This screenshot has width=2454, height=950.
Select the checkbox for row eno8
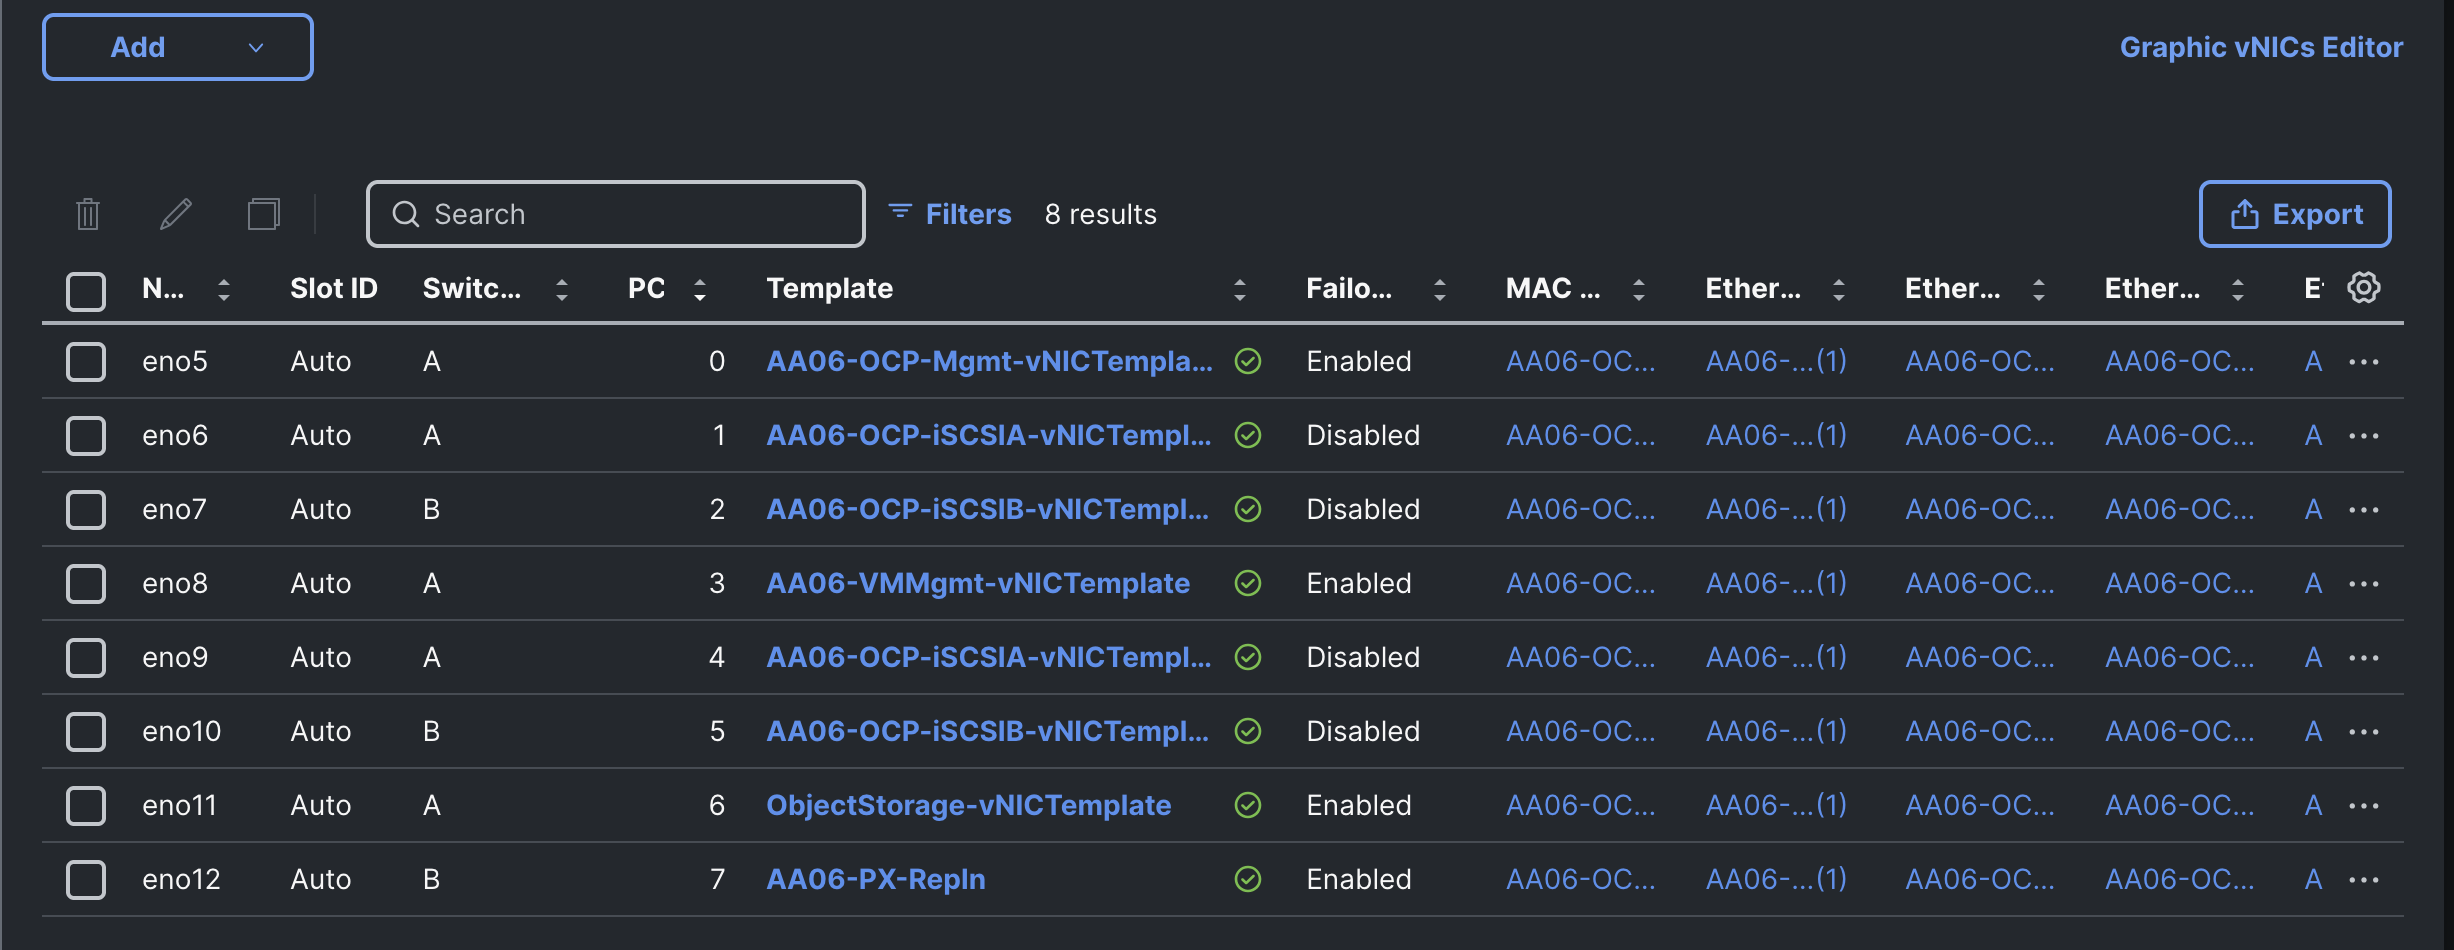pyautogui.click(x=86, y=583)
